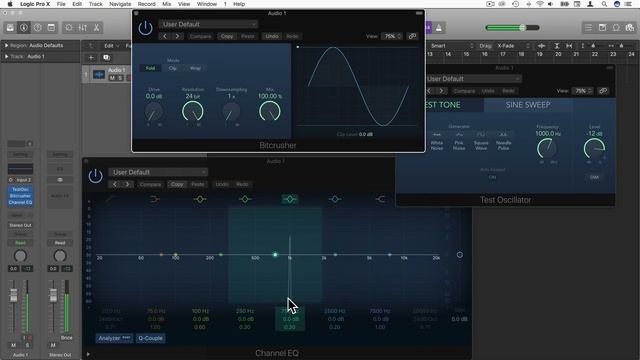Click the horizontal auto zoom icon
640x360 pixels.
click(569, 46)
